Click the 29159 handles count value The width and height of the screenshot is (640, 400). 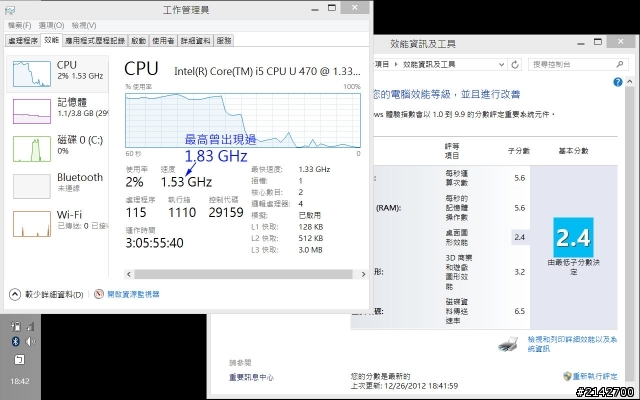point(226,213)
